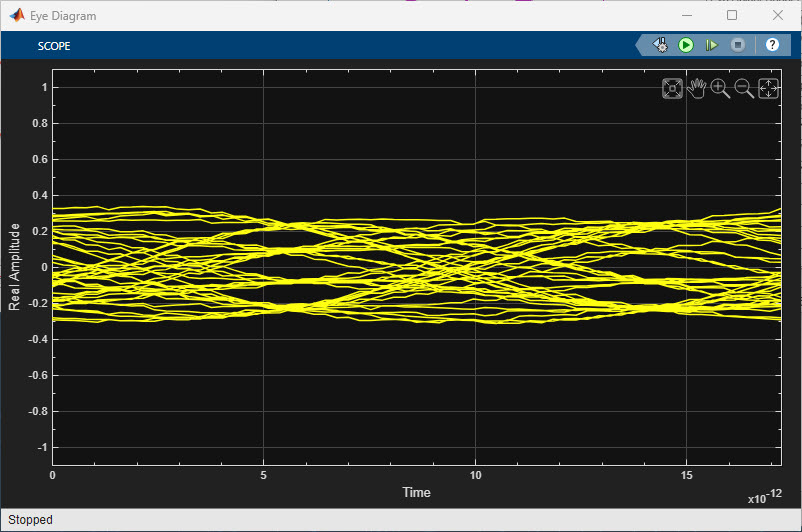Screen dimensions: 802x532
Task: Open the scope configuration settings icon
Action: pos(661,45)
